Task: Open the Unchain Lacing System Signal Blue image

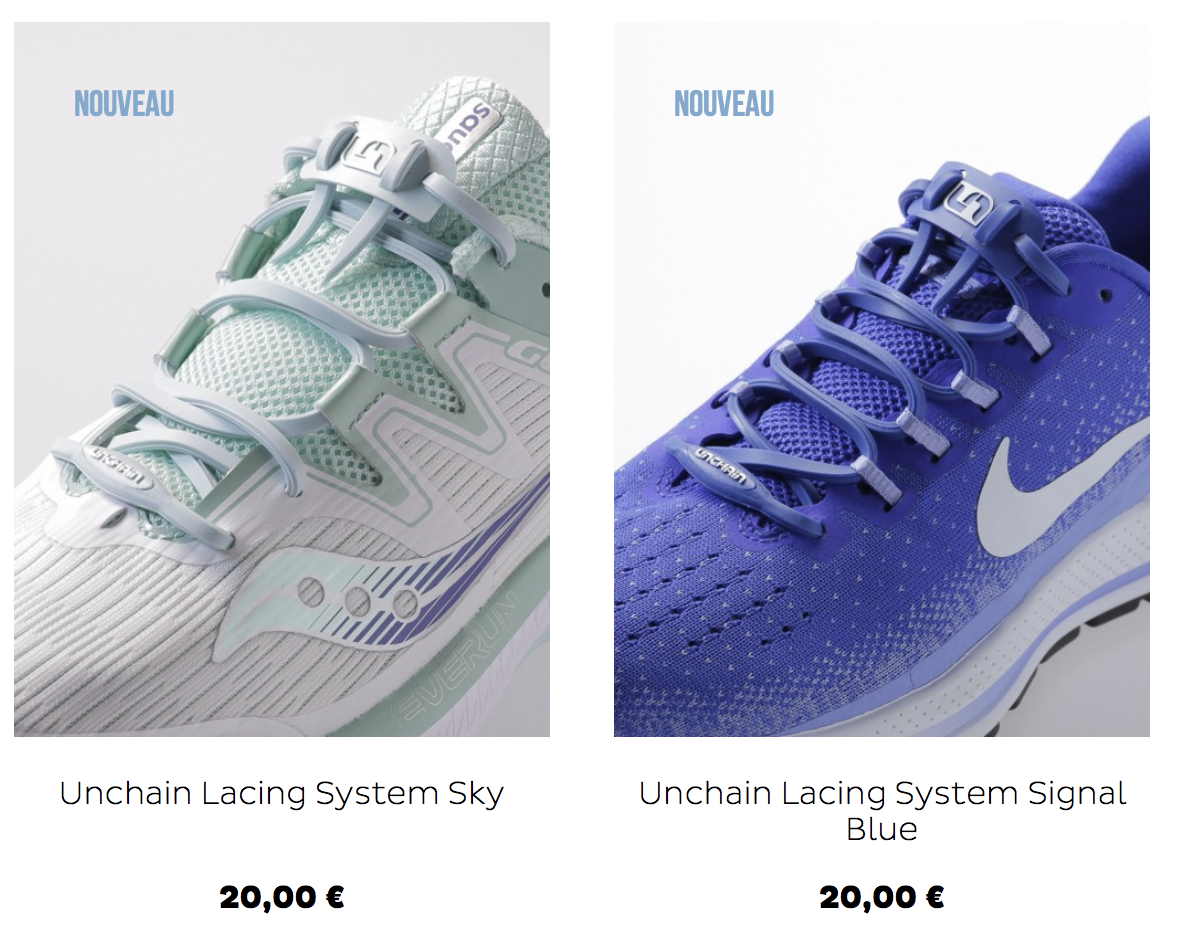Action: [x=881, y=379]
